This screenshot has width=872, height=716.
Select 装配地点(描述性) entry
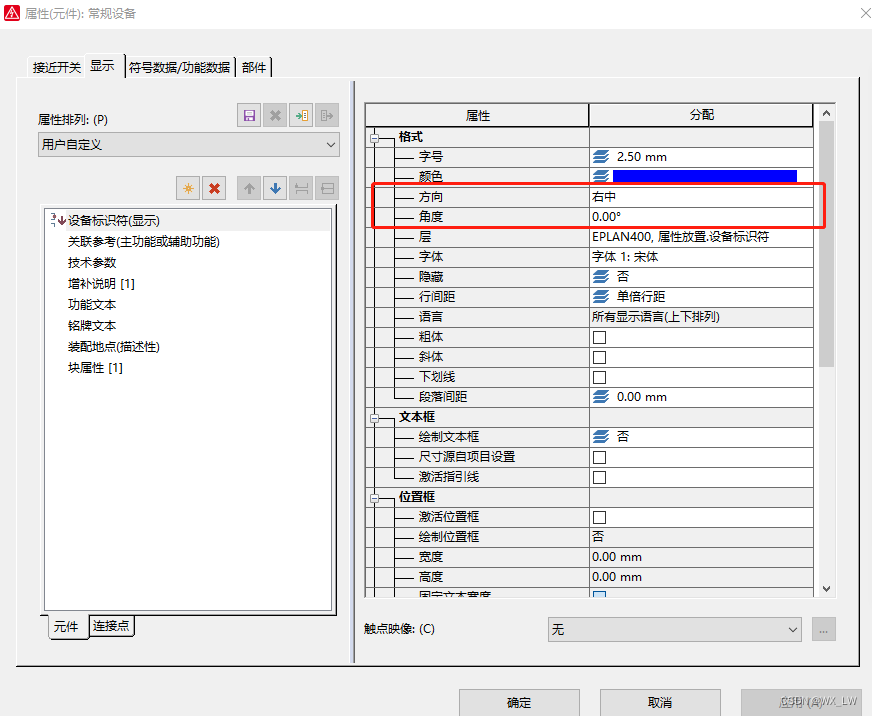(114, 347)
